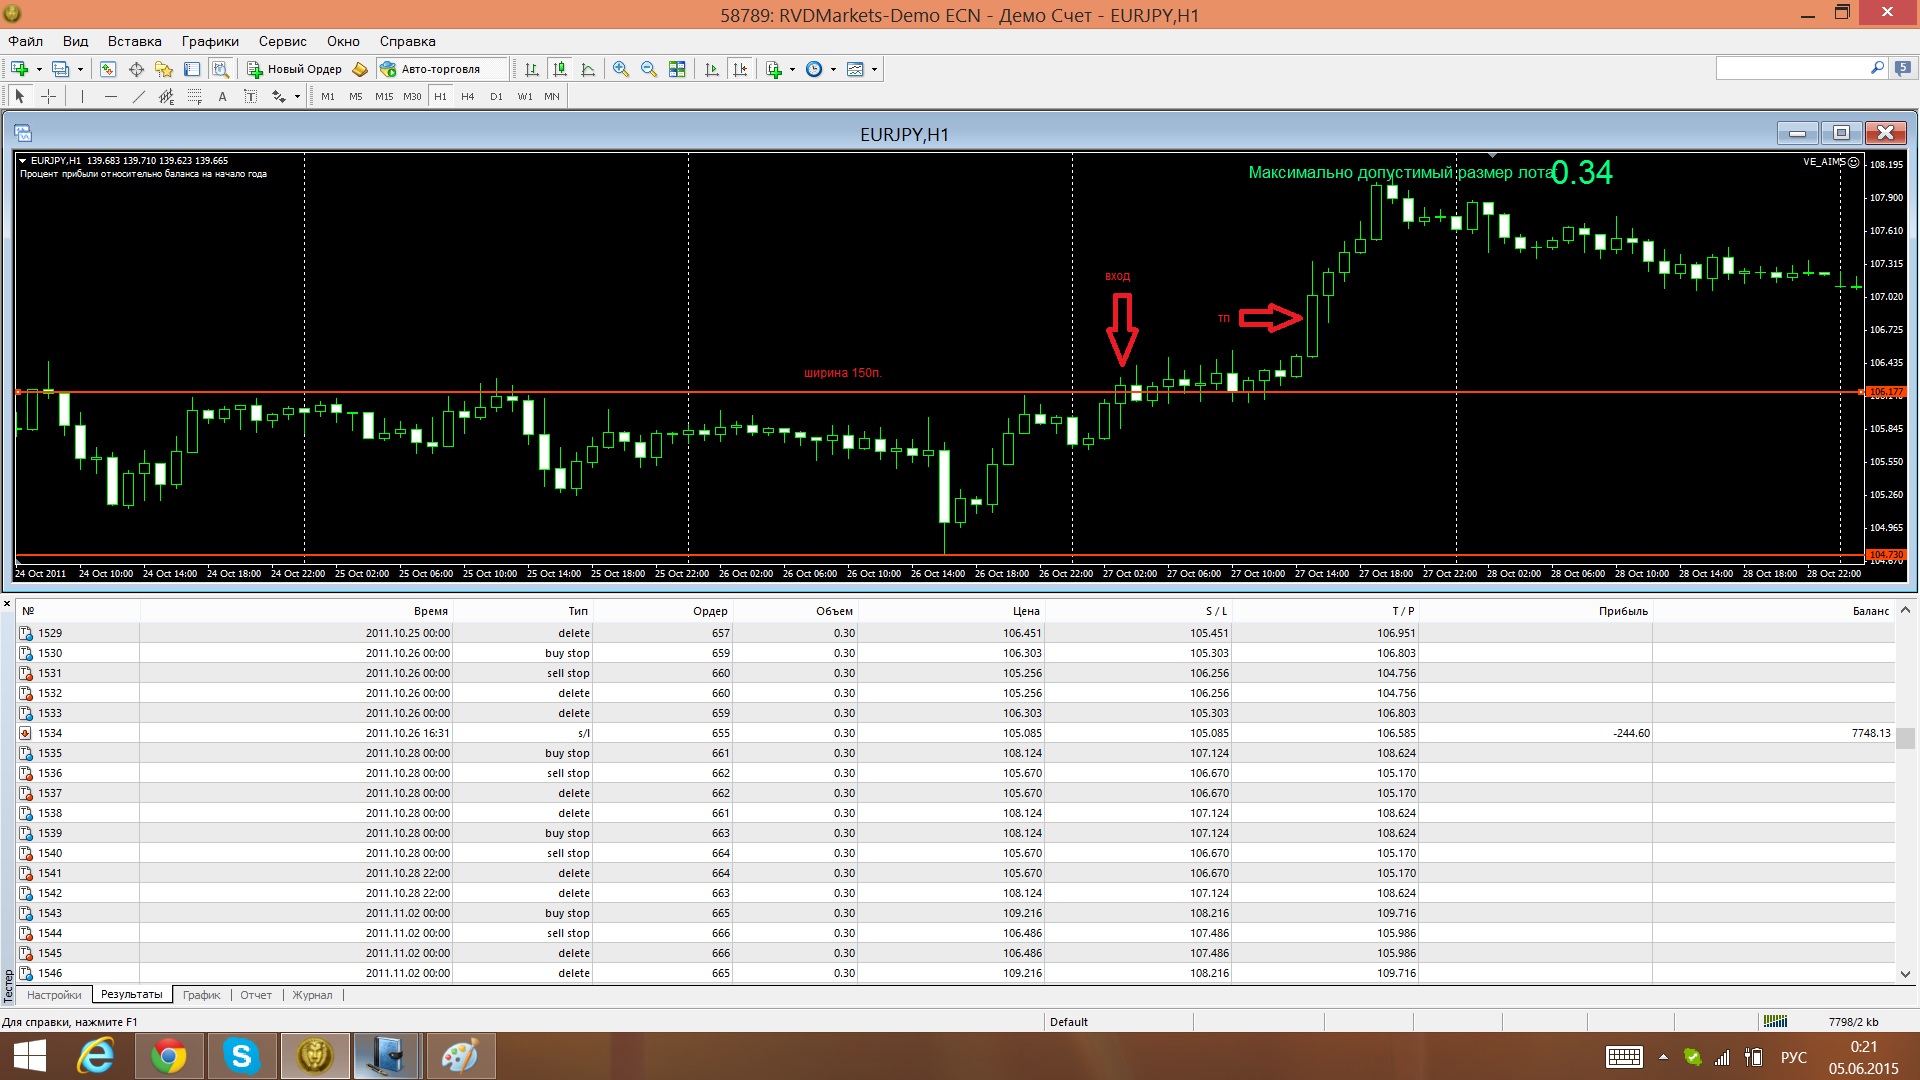Select the horizontal line tool
The height and width of the screenshot is (1080, 1920).
coord(110,96)
